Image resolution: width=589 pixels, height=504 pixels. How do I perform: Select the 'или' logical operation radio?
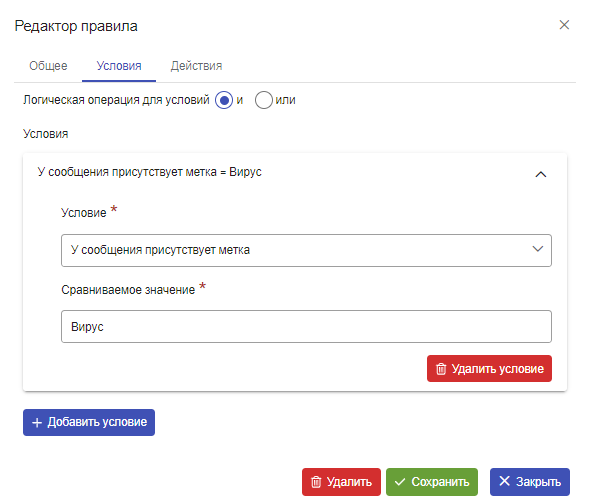(x=264, y=100)
